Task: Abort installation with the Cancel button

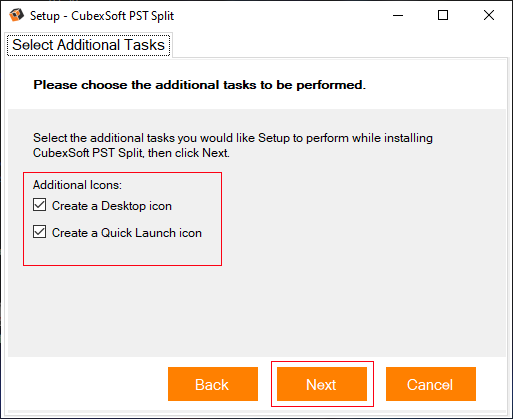Action: (x=431, y=384)
